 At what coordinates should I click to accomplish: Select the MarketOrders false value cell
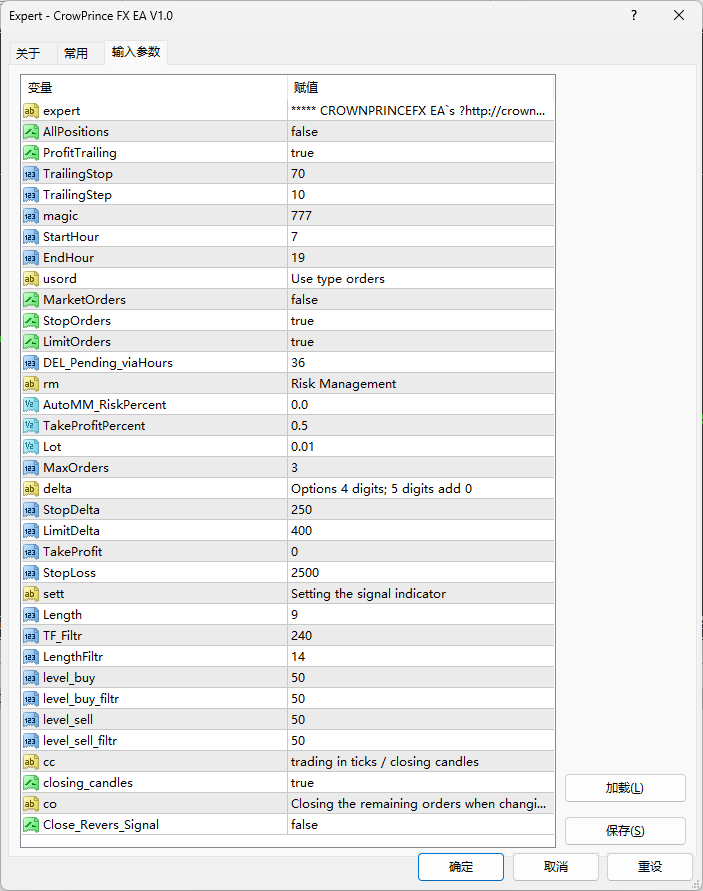point(420,300)
